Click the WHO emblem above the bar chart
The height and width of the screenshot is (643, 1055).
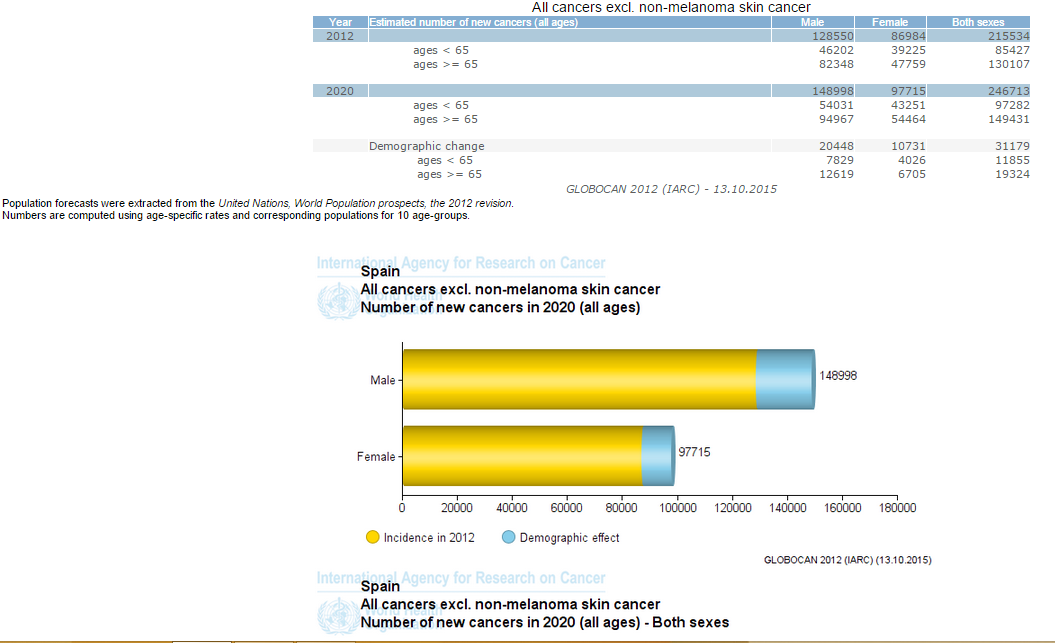coord(337,301)
